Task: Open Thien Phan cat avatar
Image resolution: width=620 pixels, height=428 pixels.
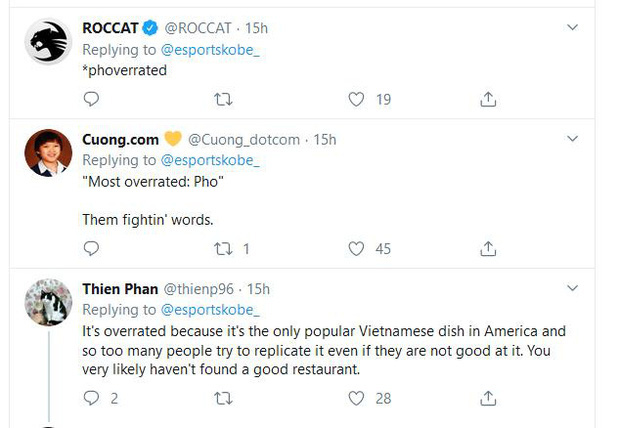Action: coord(48,302)
